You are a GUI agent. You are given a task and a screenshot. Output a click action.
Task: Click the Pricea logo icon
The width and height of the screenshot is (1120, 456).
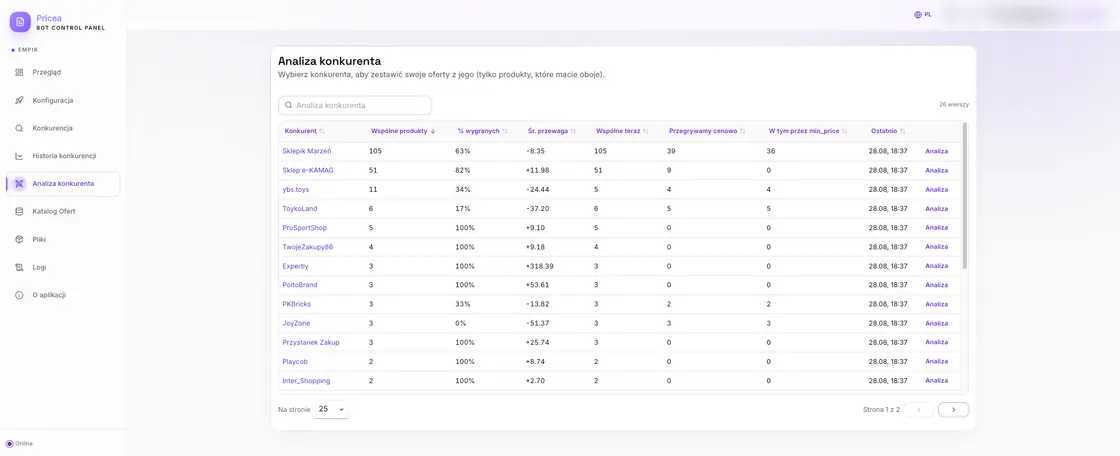pos(20,22)
